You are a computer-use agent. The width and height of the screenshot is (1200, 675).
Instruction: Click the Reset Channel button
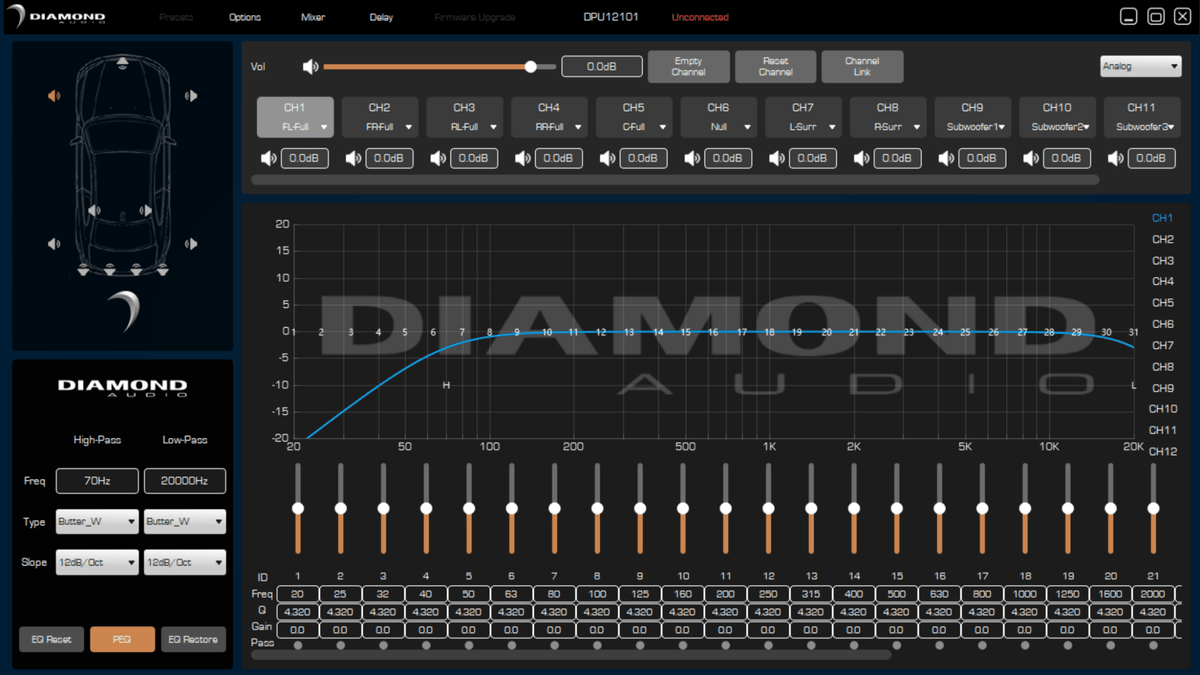tap(775, 67)
